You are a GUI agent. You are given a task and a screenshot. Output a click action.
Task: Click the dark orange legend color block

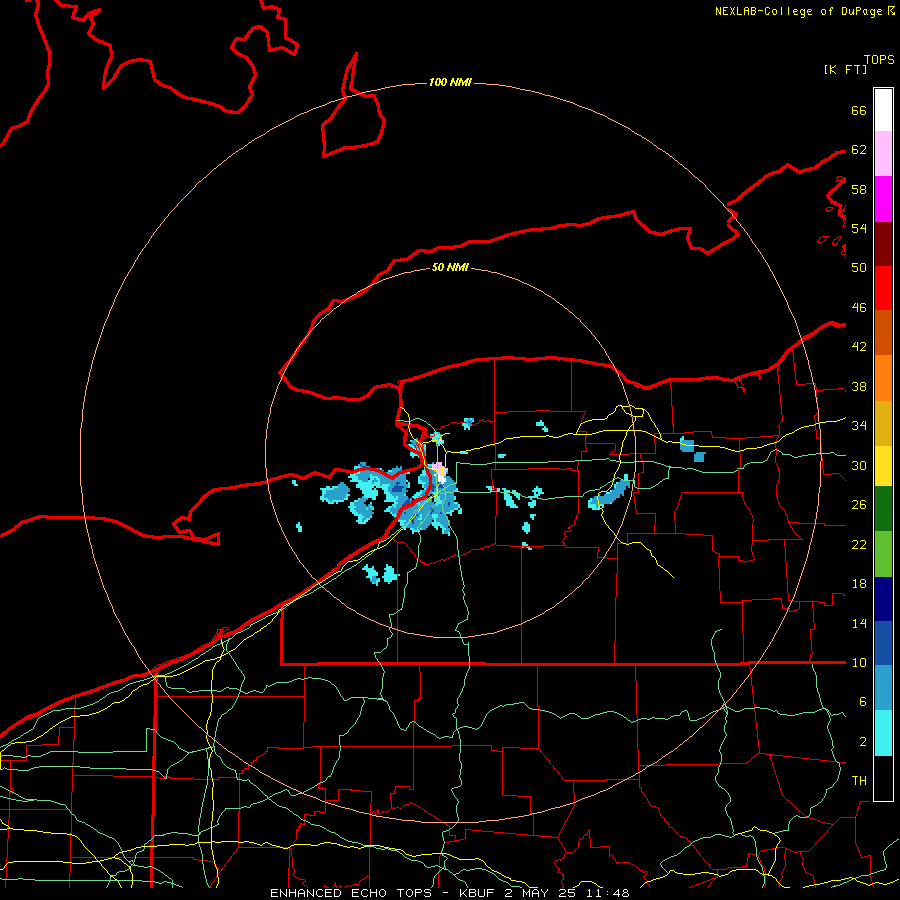pos(883,333)
